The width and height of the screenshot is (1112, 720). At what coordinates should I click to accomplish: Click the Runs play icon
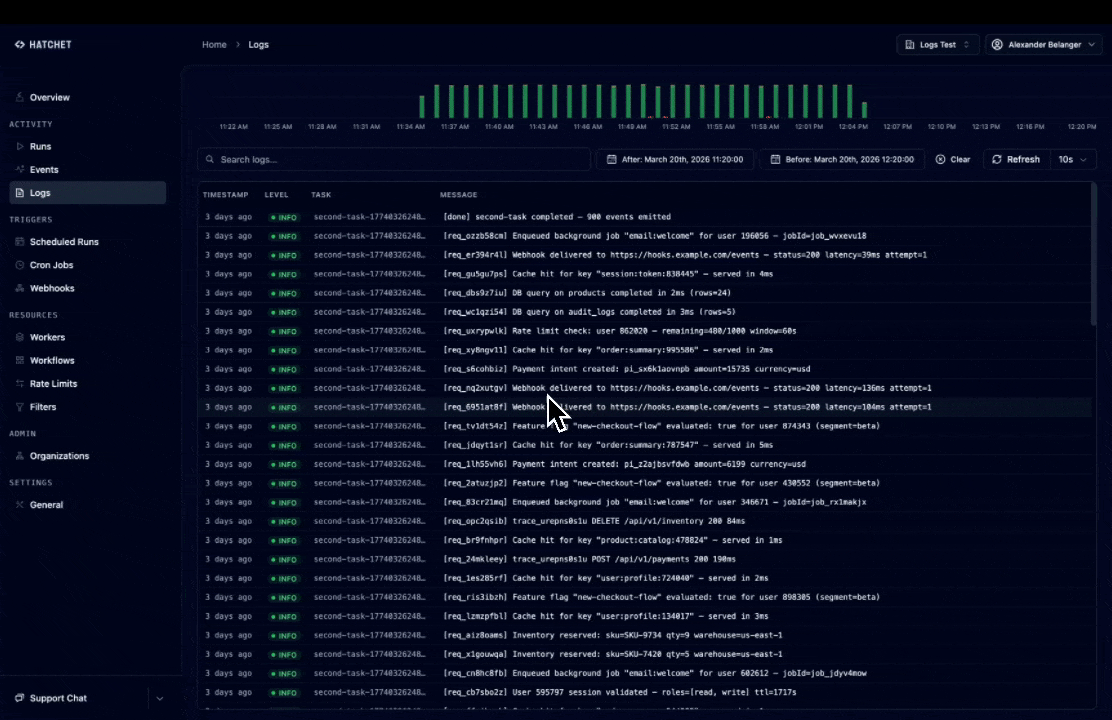tap(20, 147)
